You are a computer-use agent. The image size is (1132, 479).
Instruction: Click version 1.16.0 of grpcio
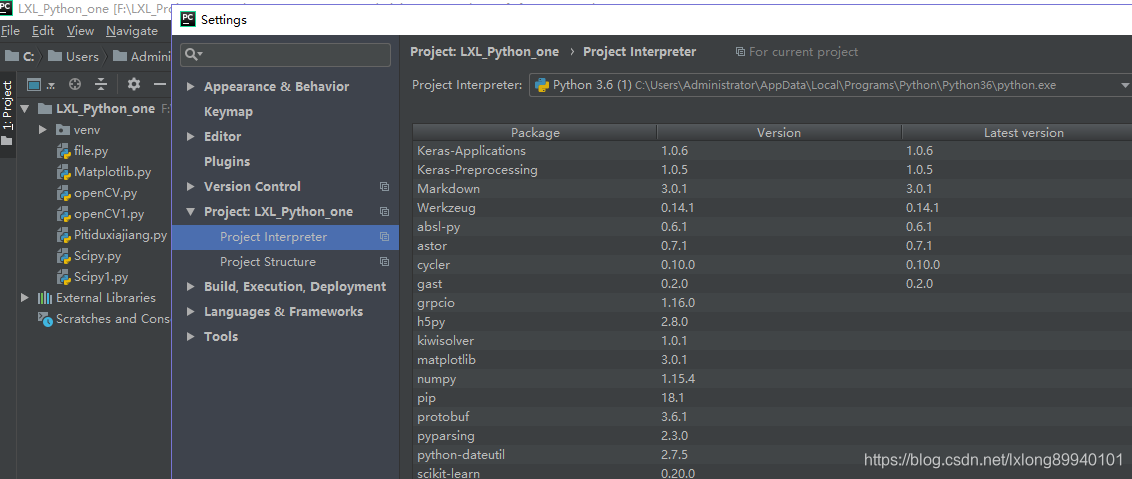678,303
